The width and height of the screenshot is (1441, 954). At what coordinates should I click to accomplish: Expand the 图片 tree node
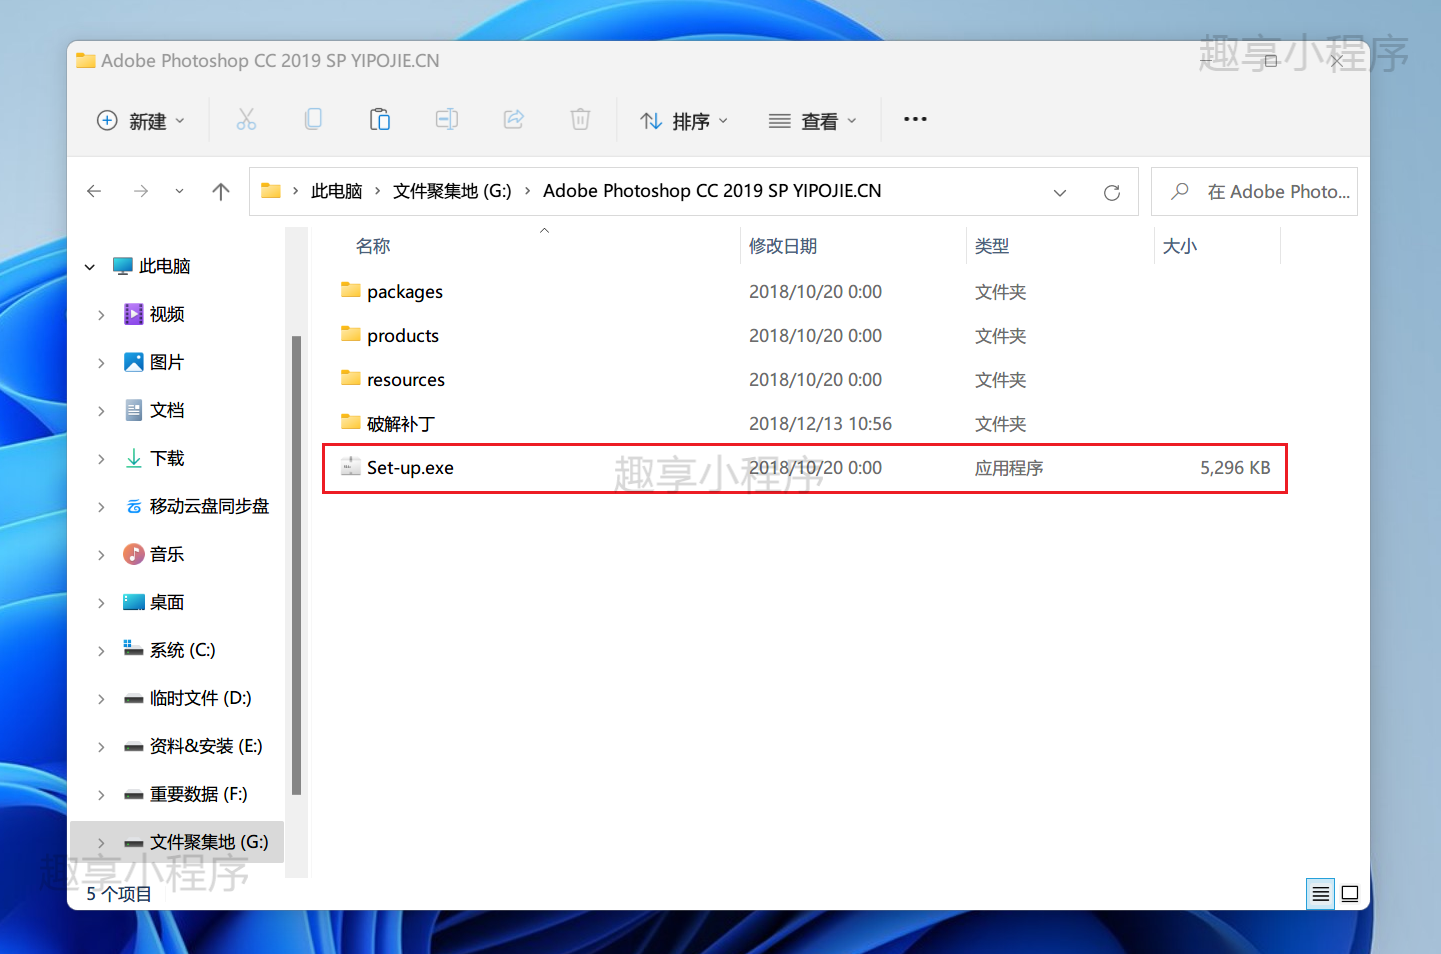pyautogui.click(x=101, y=363)
